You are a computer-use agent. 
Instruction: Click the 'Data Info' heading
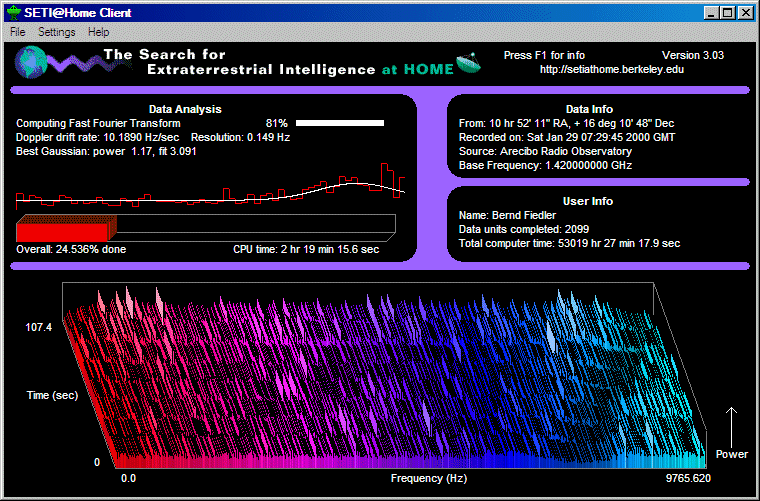(589, 110)
